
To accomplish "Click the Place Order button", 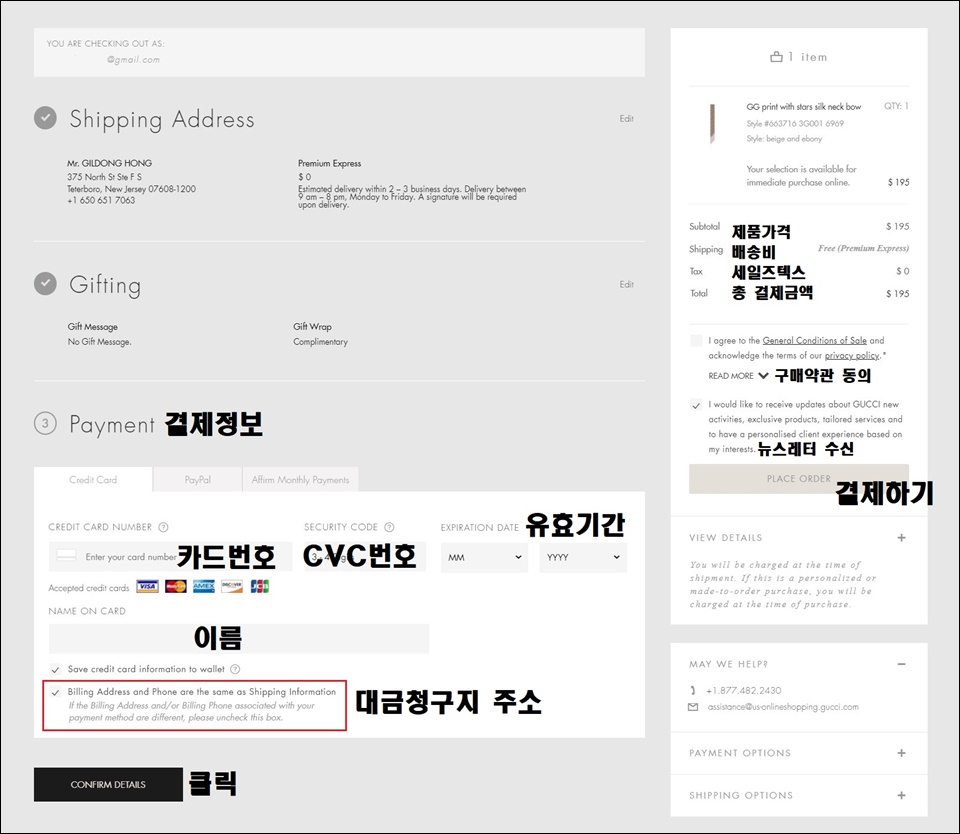I will pos(799,479).
